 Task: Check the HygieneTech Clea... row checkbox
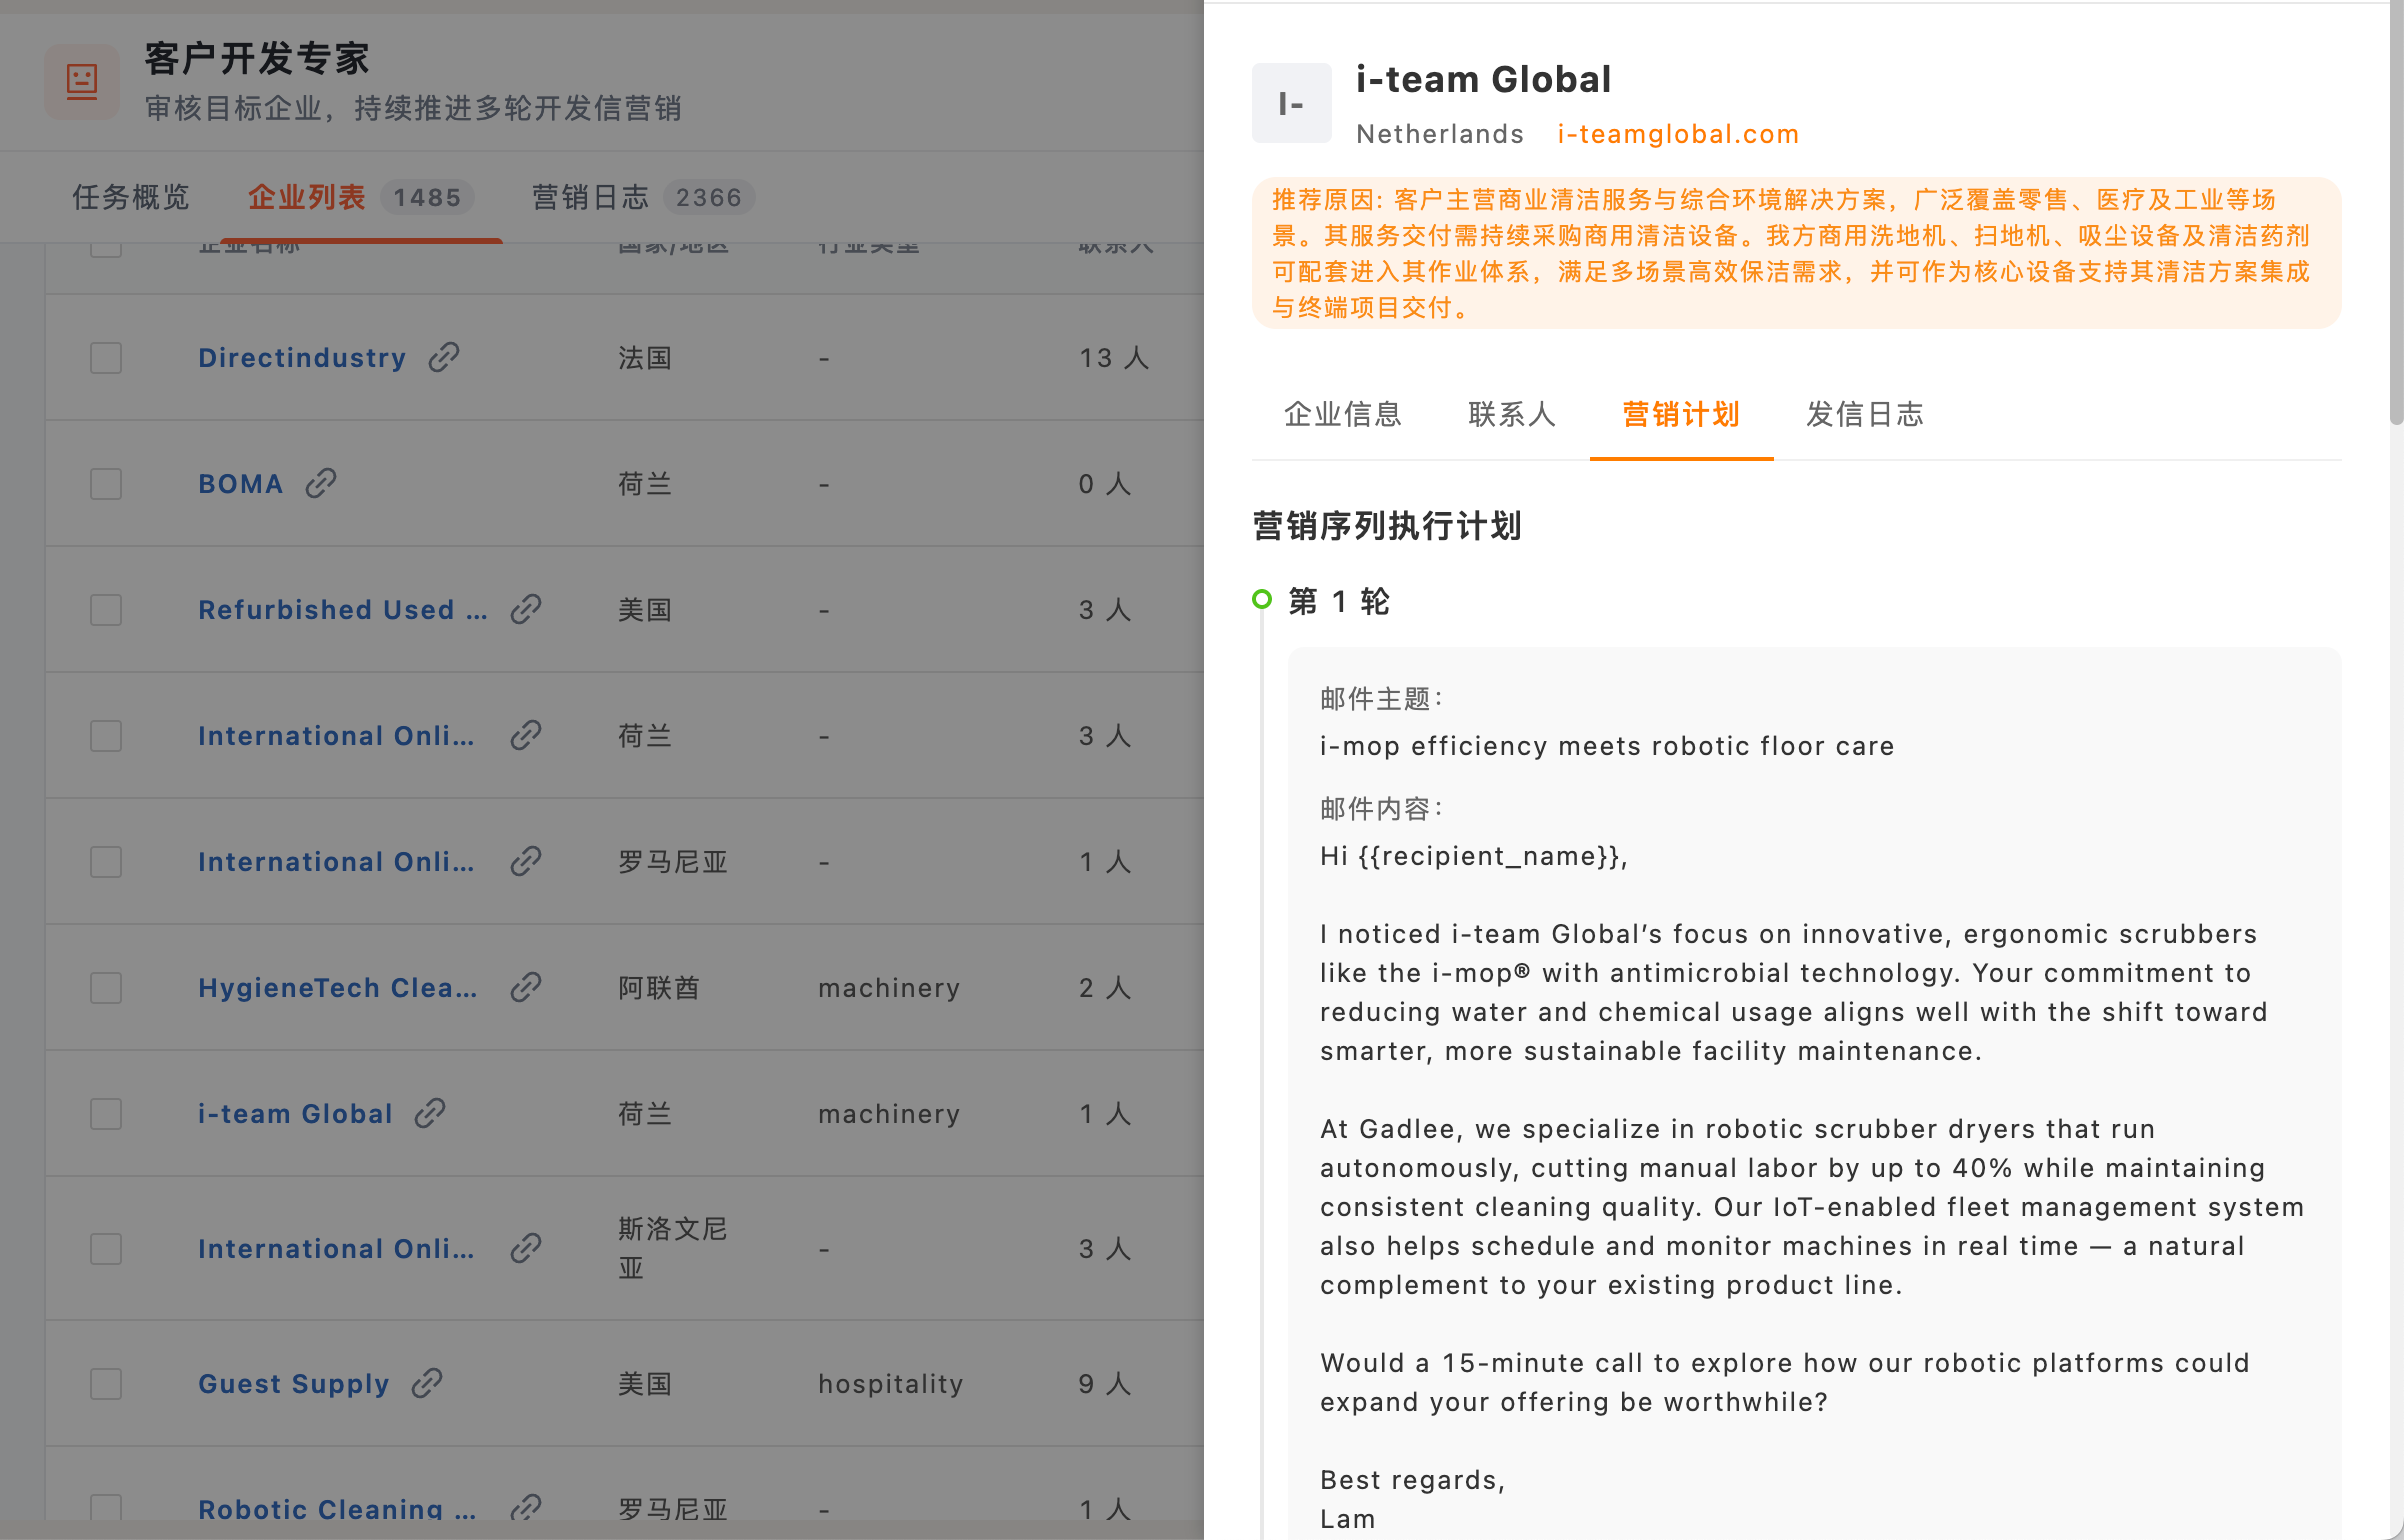coord(106,988)
